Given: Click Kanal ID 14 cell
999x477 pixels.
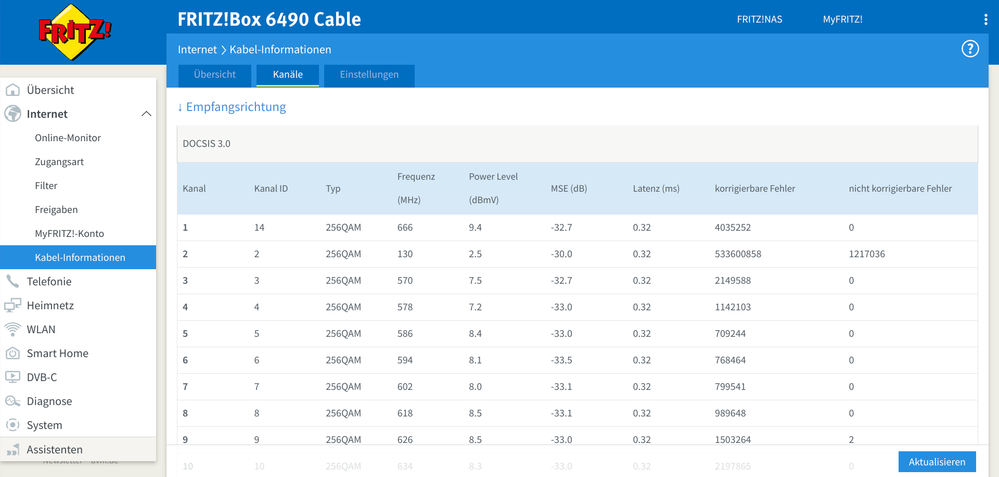Looking at the screenshot, I should (259, 227).
